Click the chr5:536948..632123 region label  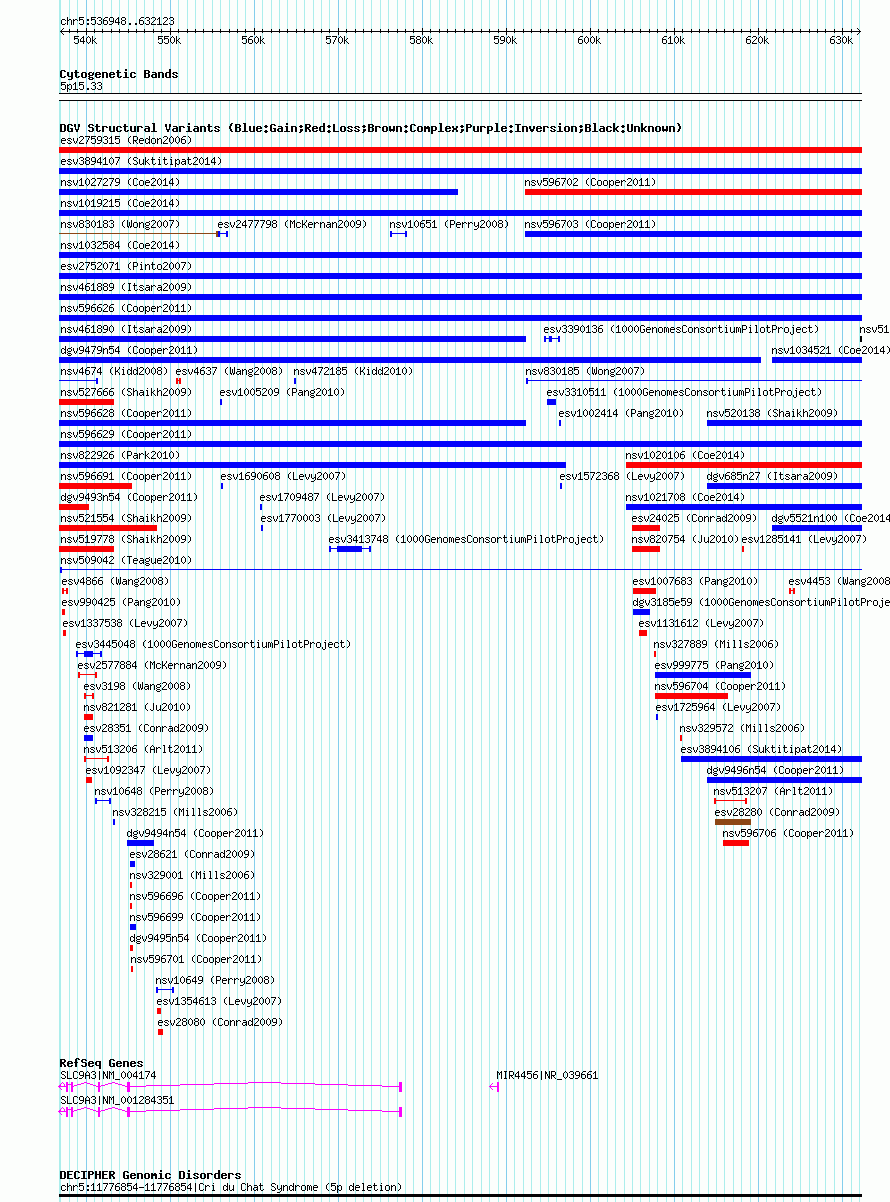tap(117, 21)
